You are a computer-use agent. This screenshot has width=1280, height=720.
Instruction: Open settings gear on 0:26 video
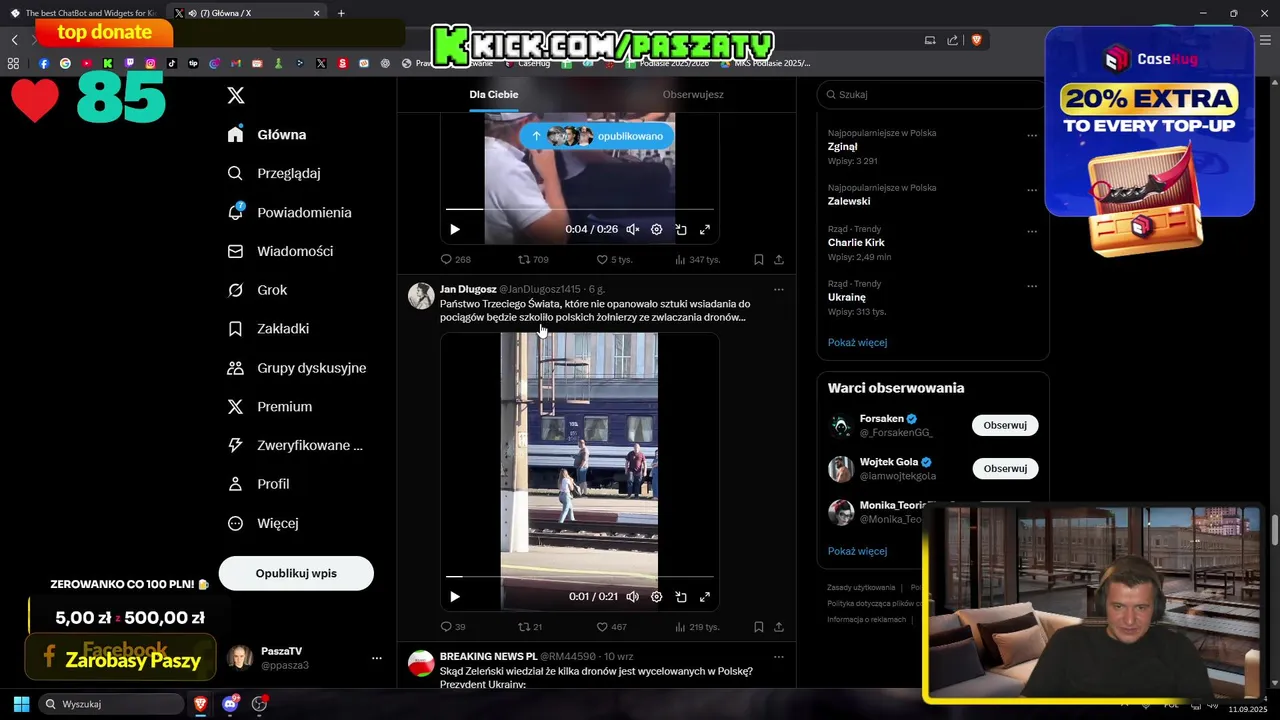(x=657, y=229)
